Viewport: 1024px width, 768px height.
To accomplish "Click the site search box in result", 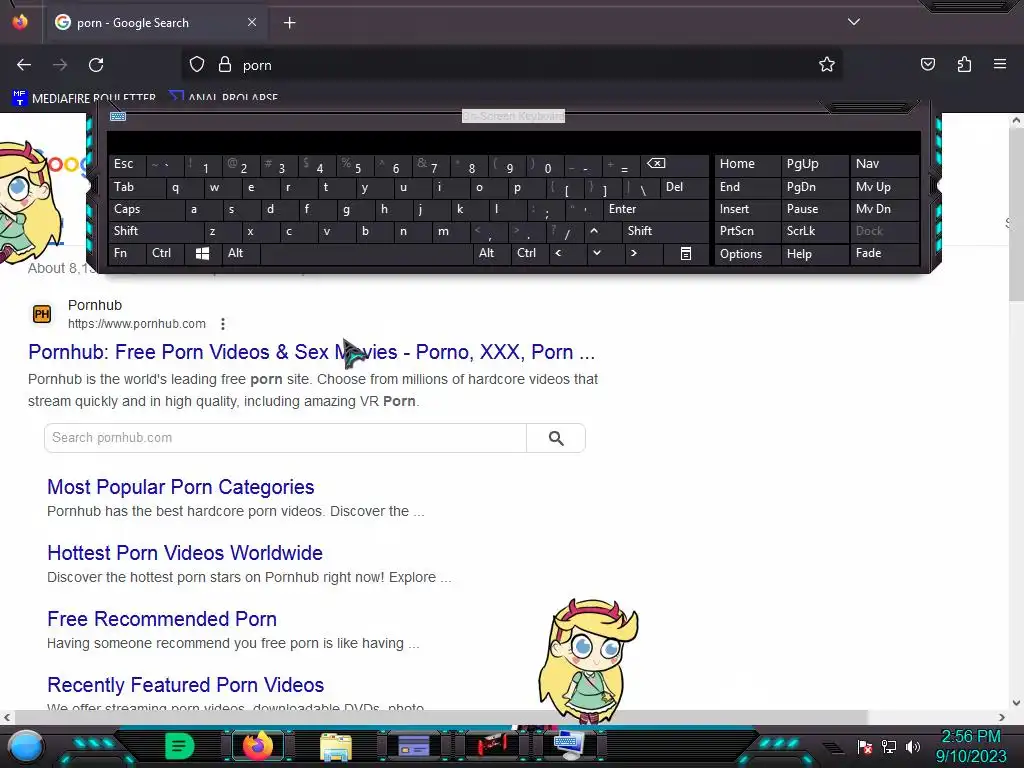I will pos(285,438).
